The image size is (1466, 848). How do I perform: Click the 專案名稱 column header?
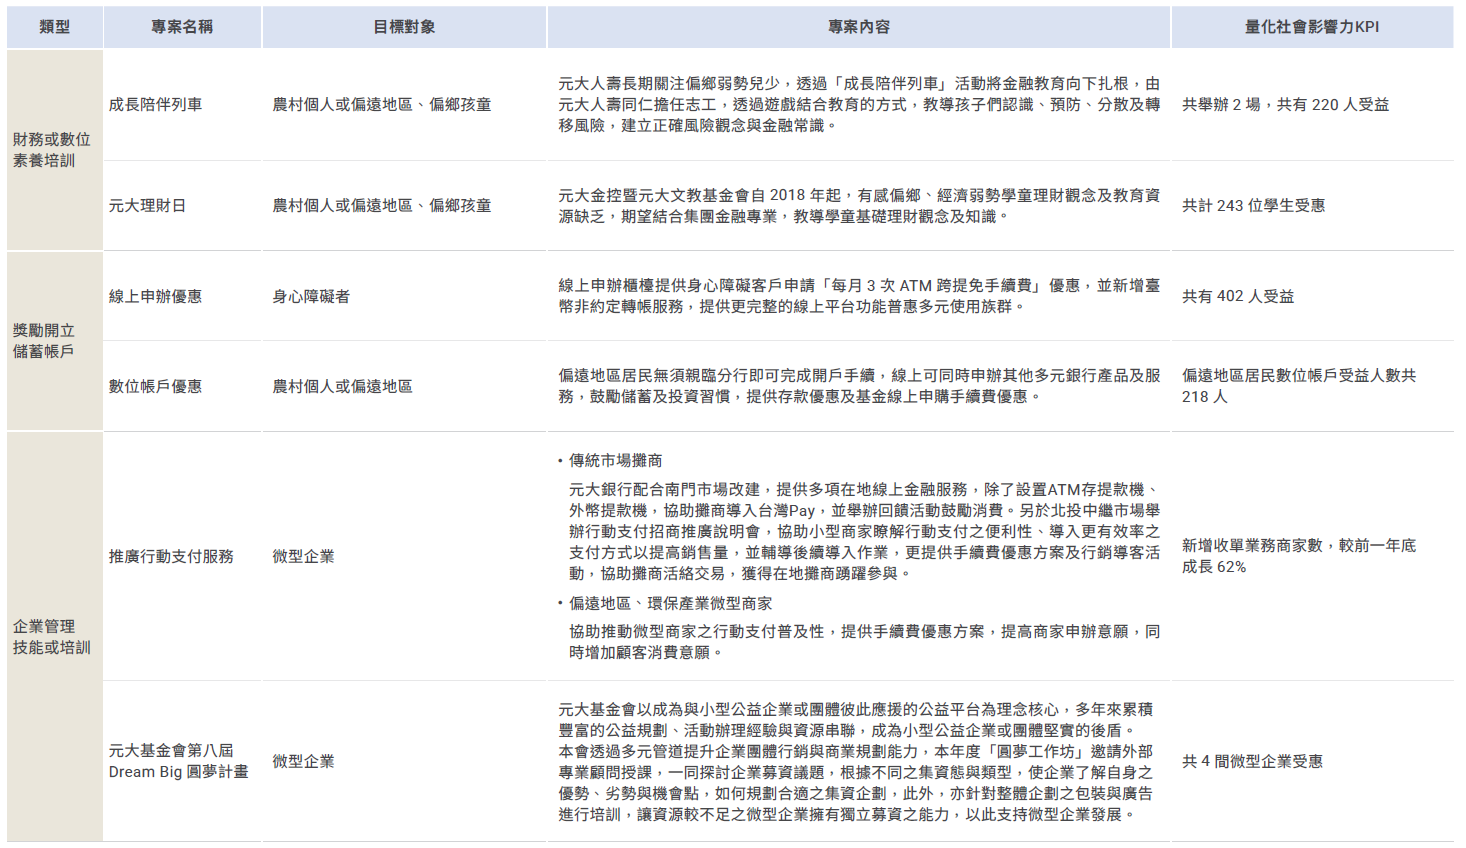(182, 27)
